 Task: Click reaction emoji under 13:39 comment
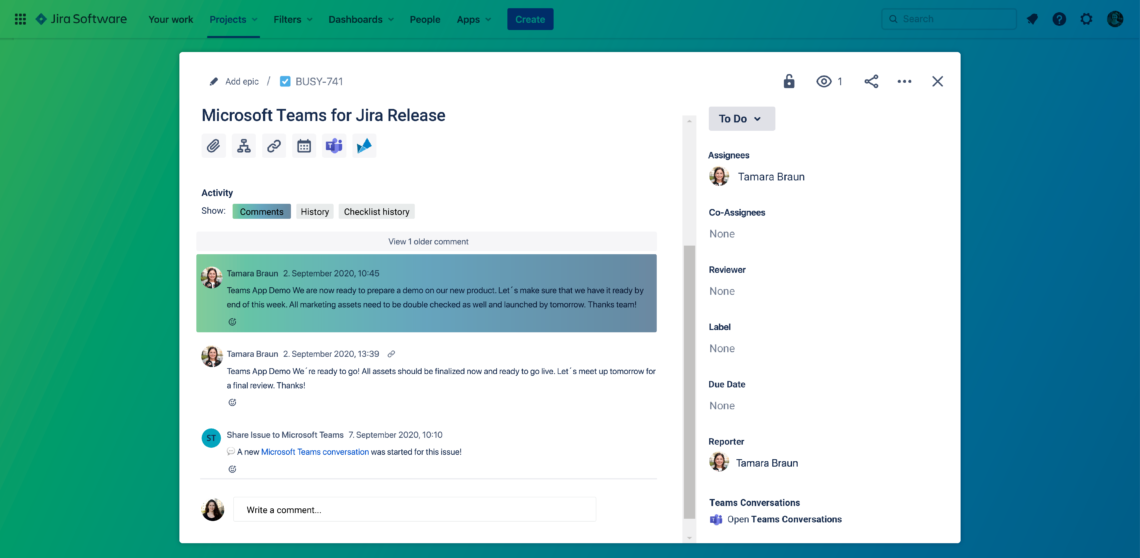pos(233,402)
